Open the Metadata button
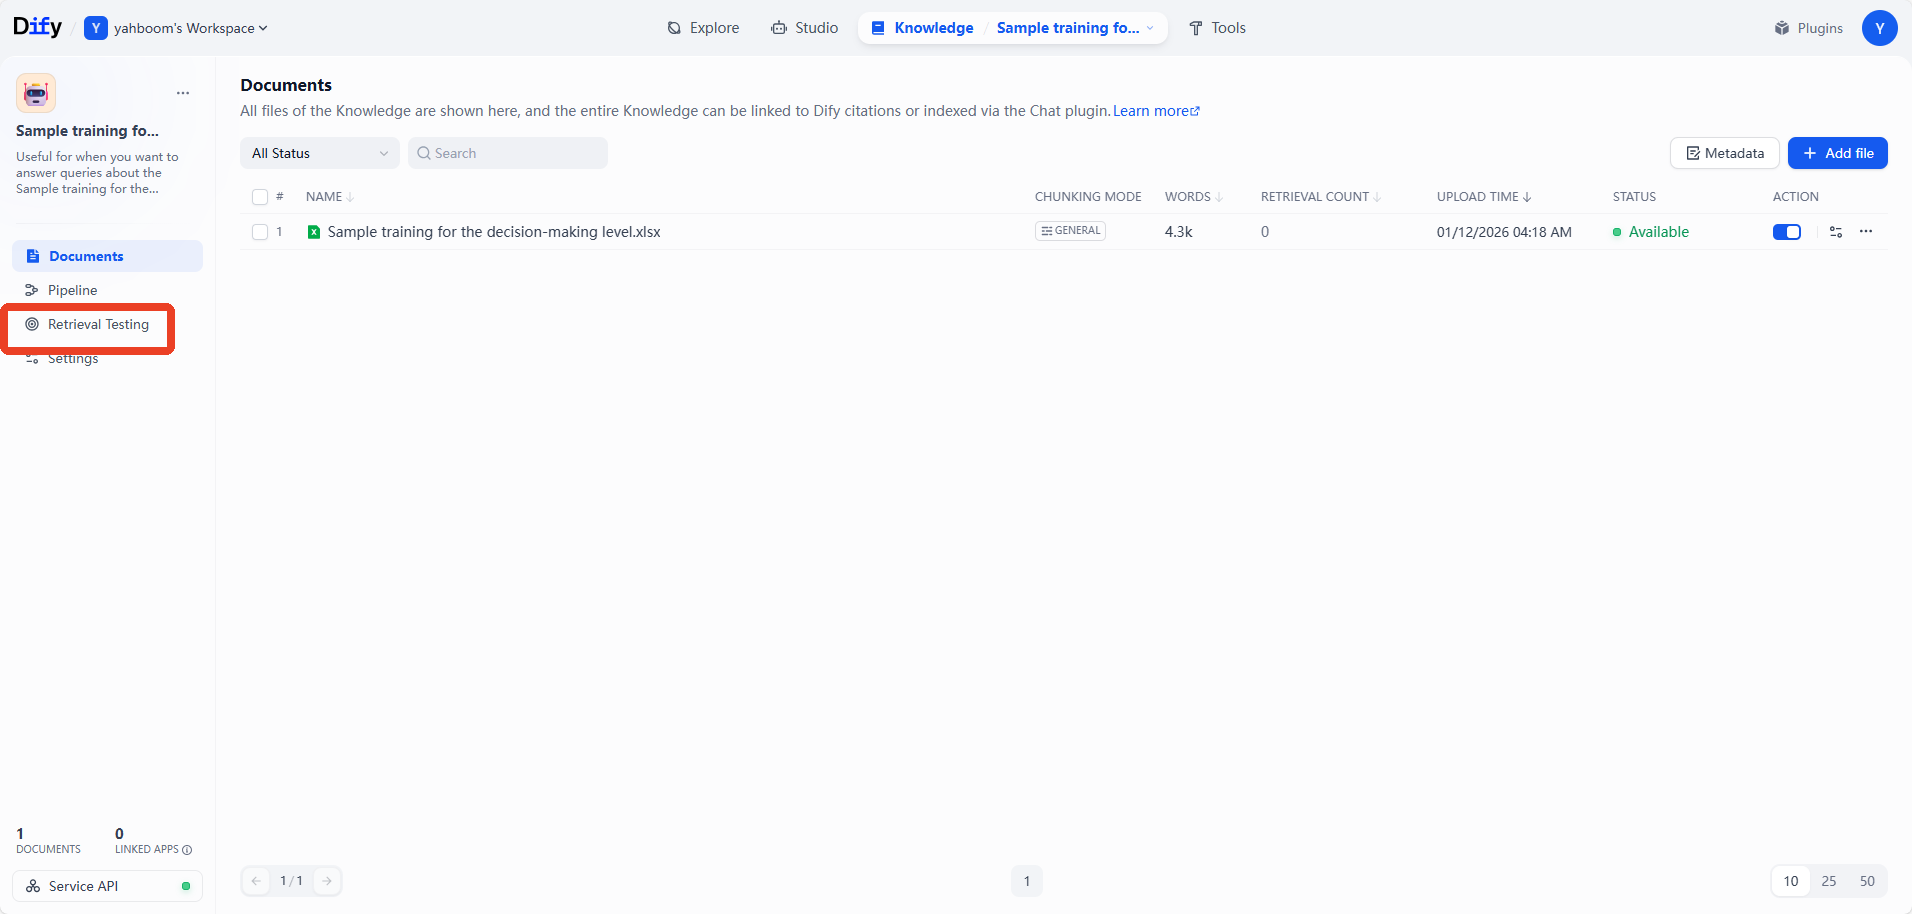 (1725, 153)
